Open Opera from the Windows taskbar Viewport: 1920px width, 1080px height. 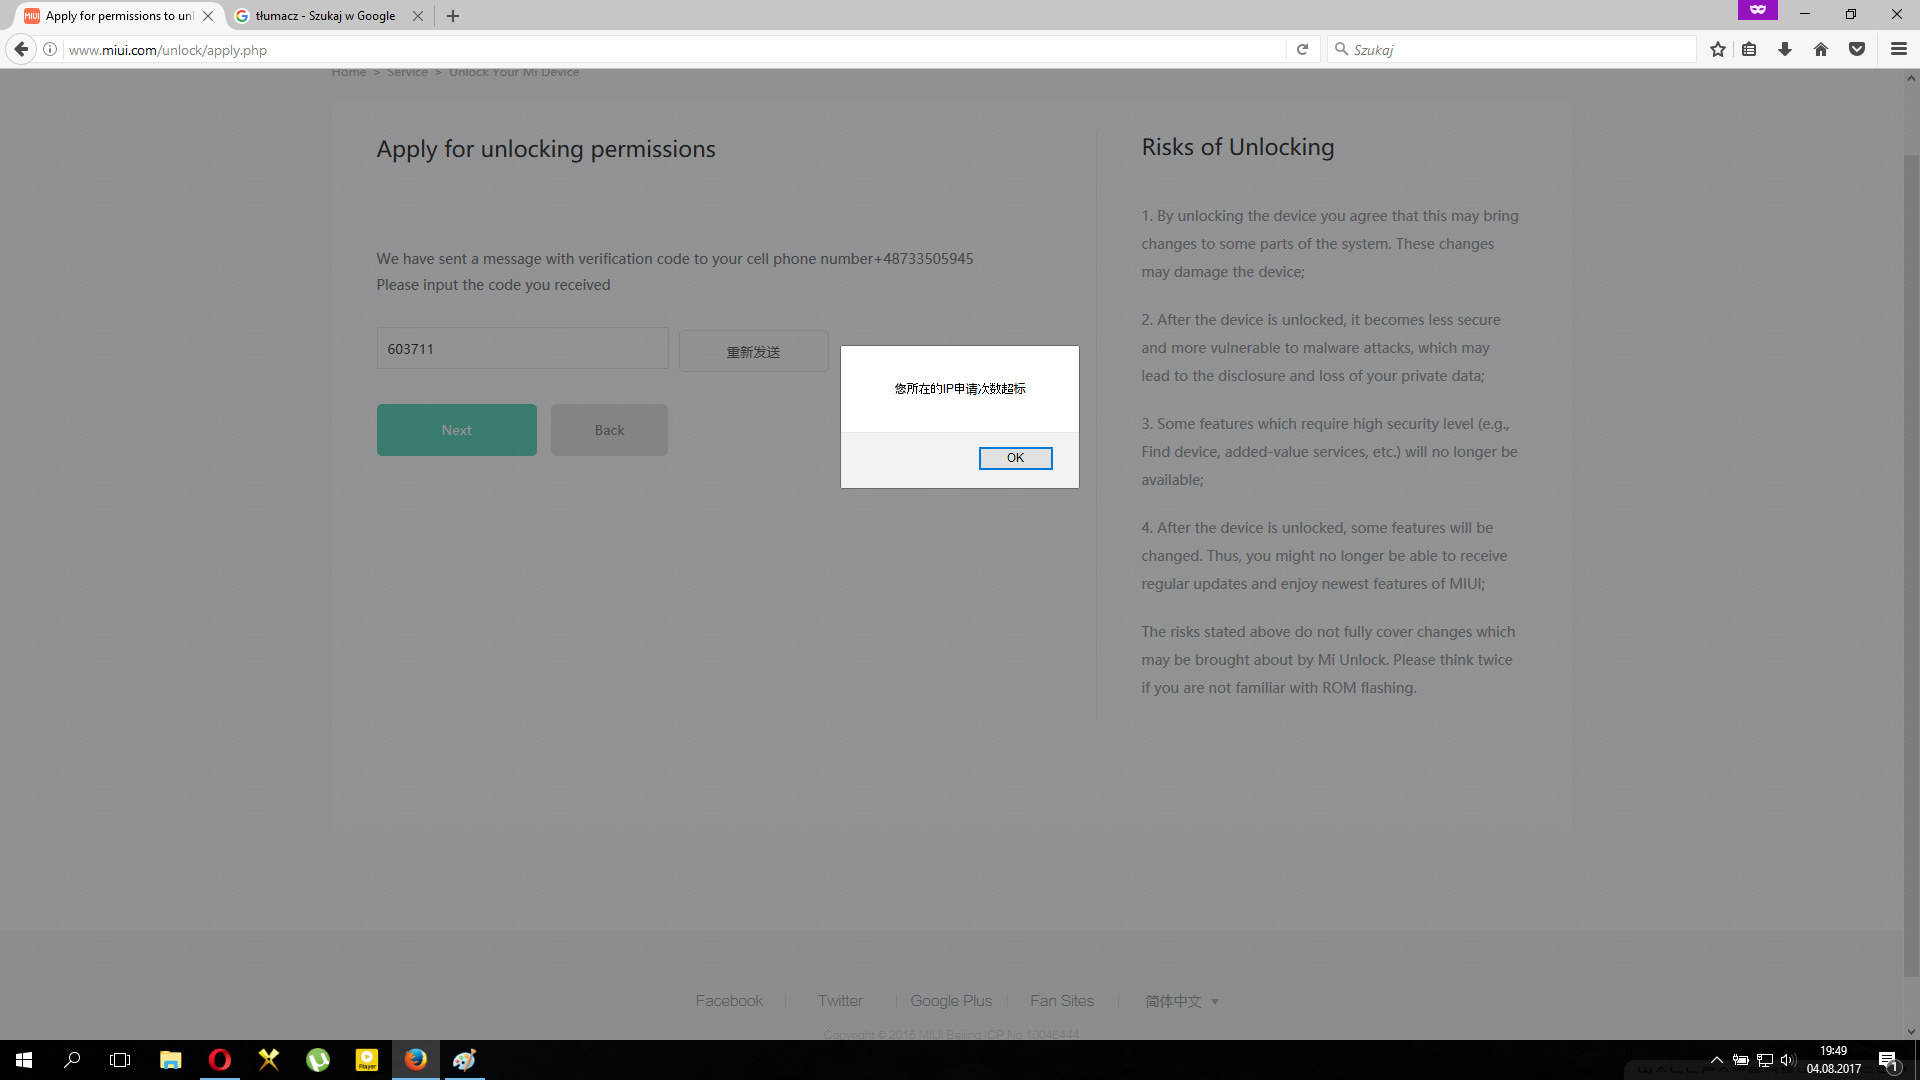click(219, 1060)
